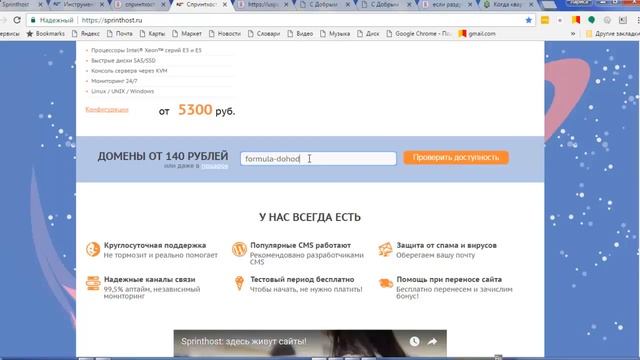Viewport: 640px width, 360px height.
Task: Switch to the Когда квар... tab
Action: click(x=508, y=4)
